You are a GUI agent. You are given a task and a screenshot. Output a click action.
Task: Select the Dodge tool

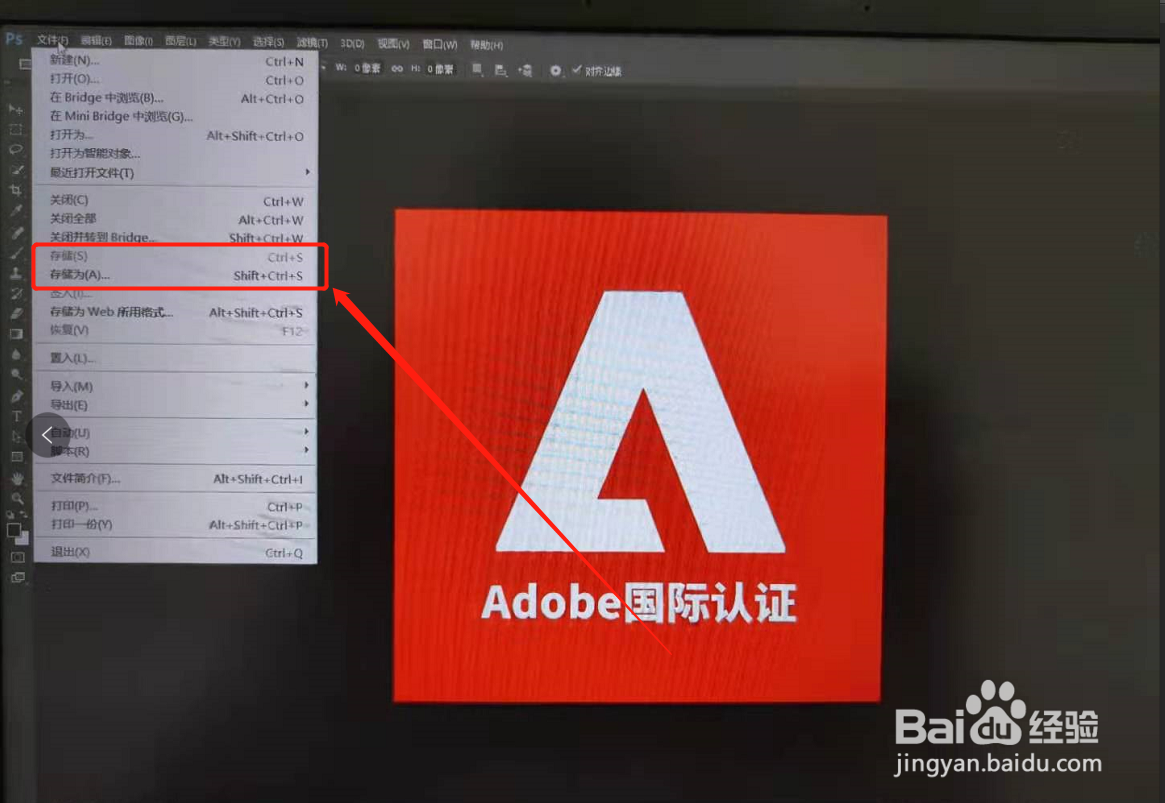pyautogui.click(x=16, y=374)
